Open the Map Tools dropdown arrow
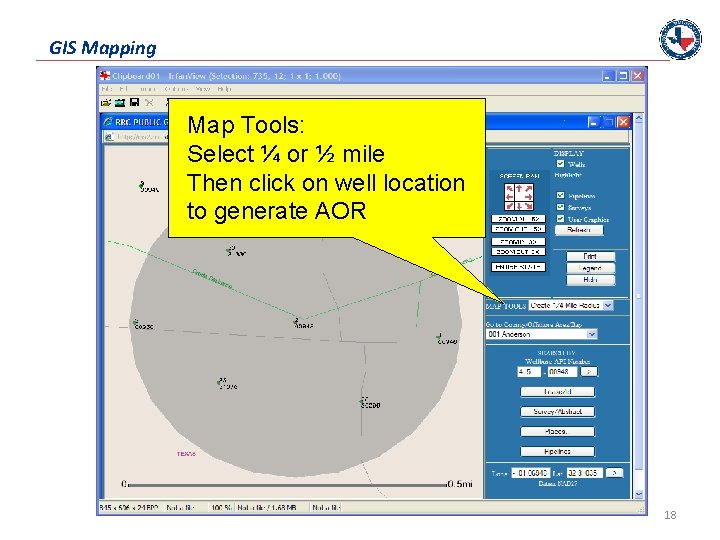This screenshot has width=720, height=540. pyautogui.click(x=608, y=305)
